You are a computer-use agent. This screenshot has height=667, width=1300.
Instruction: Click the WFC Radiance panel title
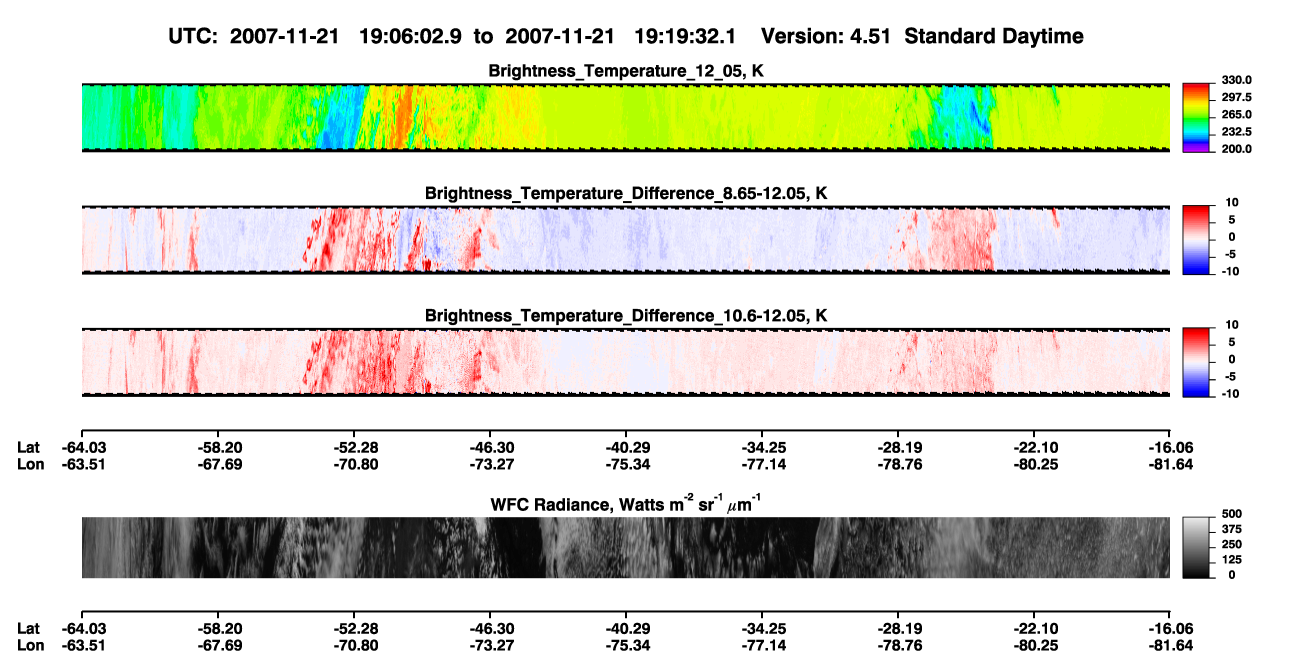(x=626, y=504)
